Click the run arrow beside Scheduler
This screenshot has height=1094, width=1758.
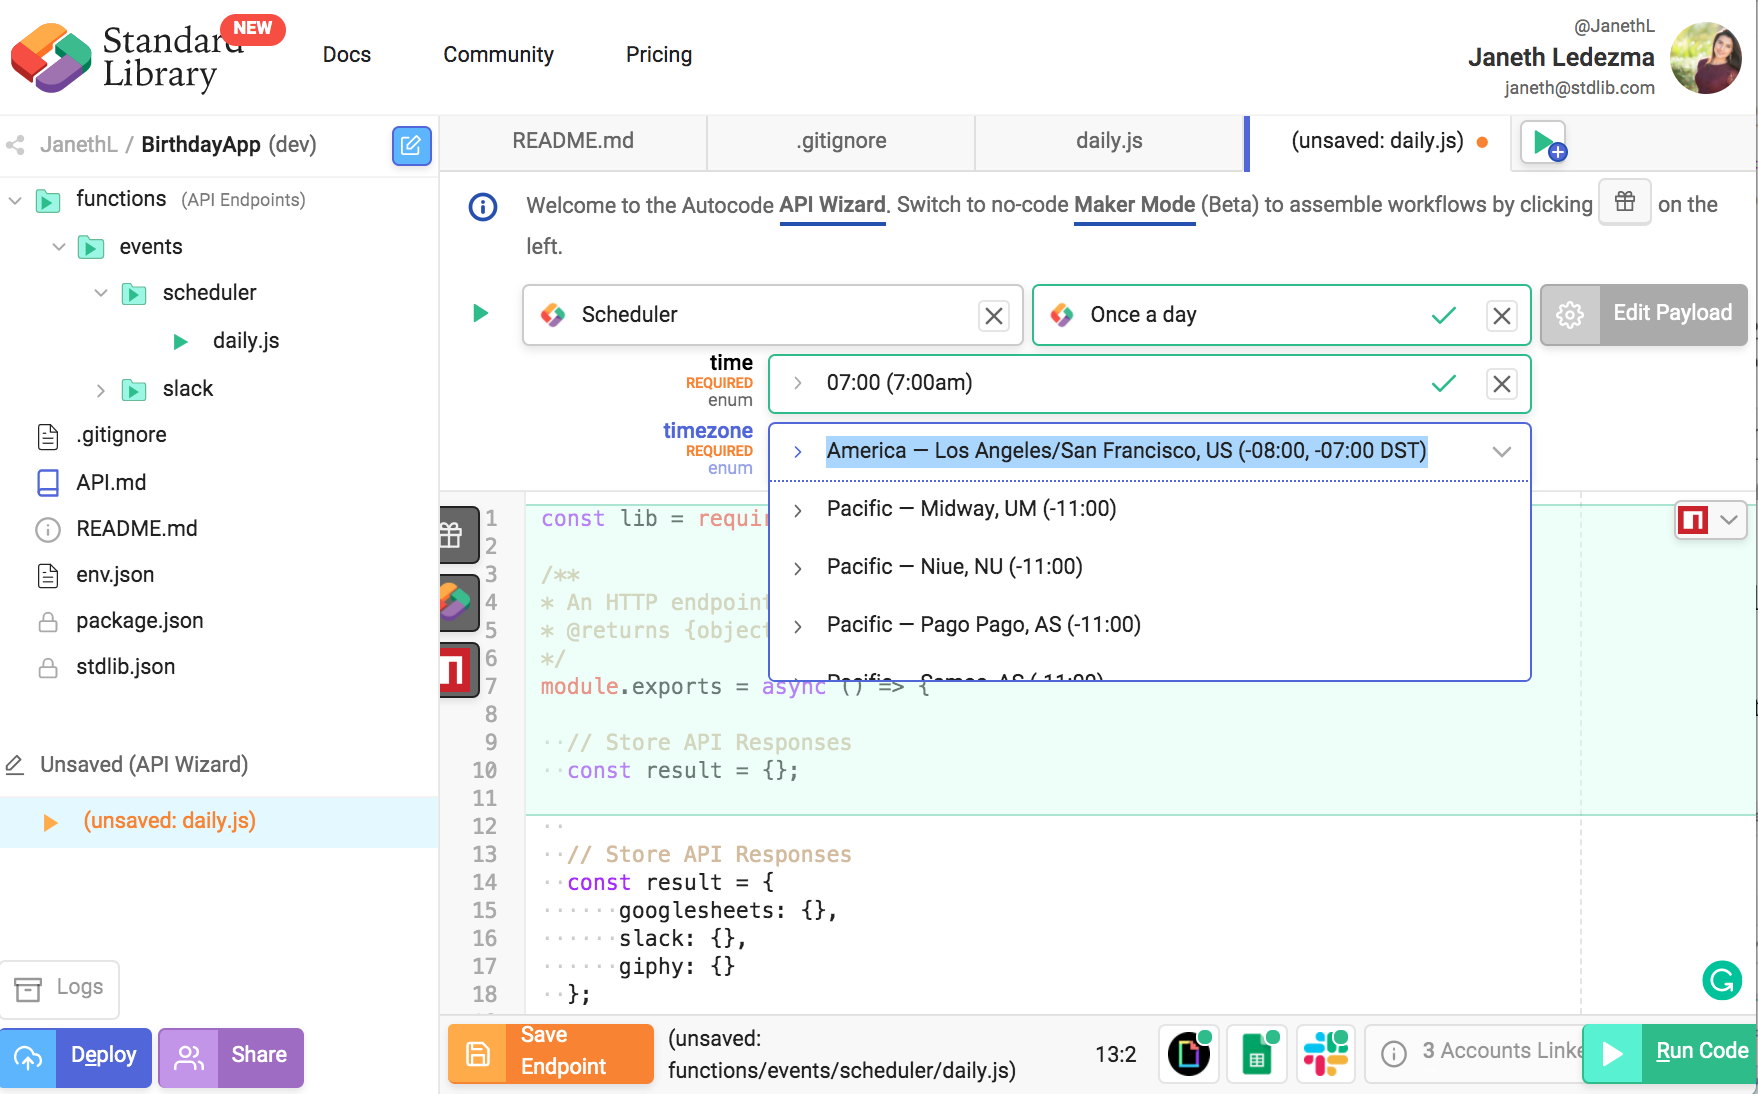(x=480, y=313)
